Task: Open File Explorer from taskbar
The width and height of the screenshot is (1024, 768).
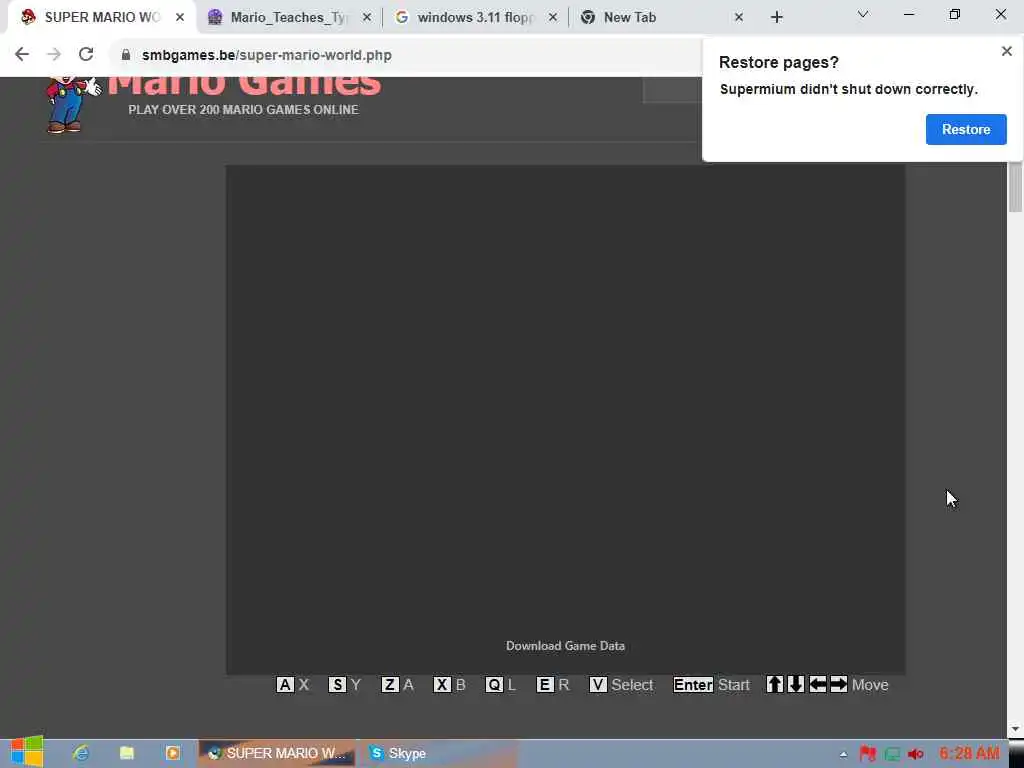Action: pyautogui.click(x=127, y=753)
